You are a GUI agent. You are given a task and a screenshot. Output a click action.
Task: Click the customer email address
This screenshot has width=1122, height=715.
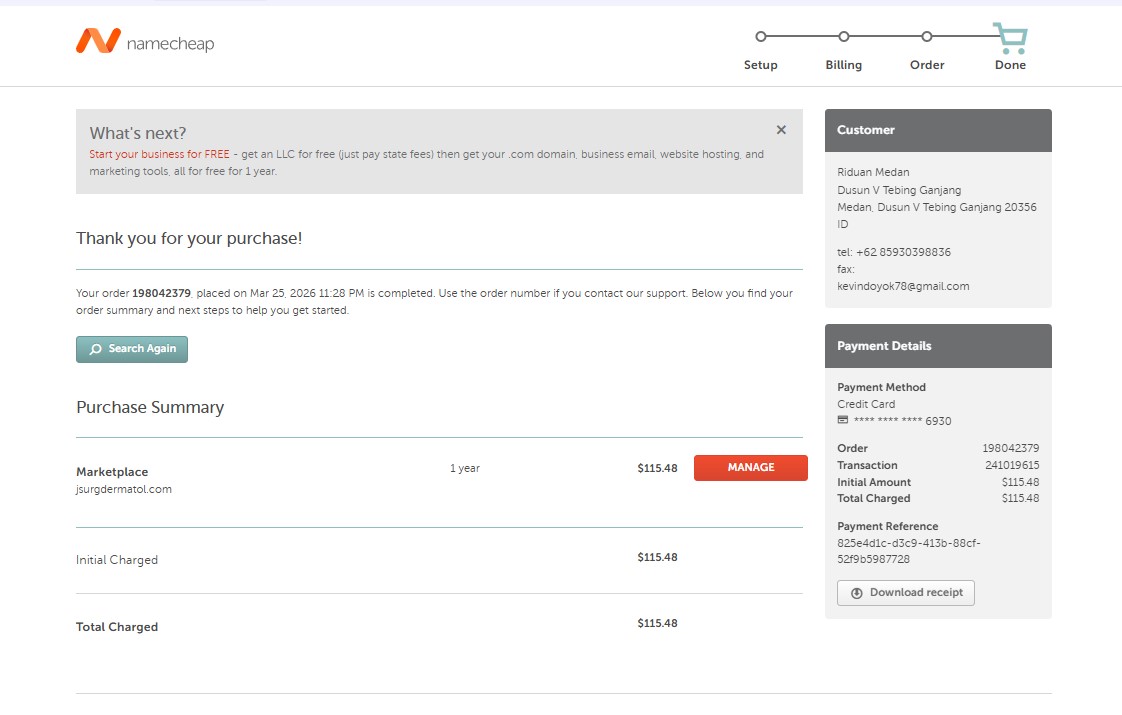tap(903, 286)
